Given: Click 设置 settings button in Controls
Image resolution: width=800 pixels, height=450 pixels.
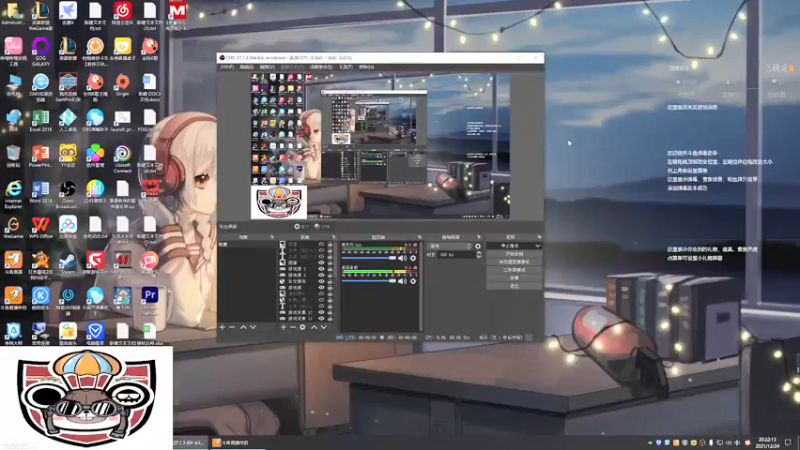Looking at the screenshot, I should coord(514,278).
